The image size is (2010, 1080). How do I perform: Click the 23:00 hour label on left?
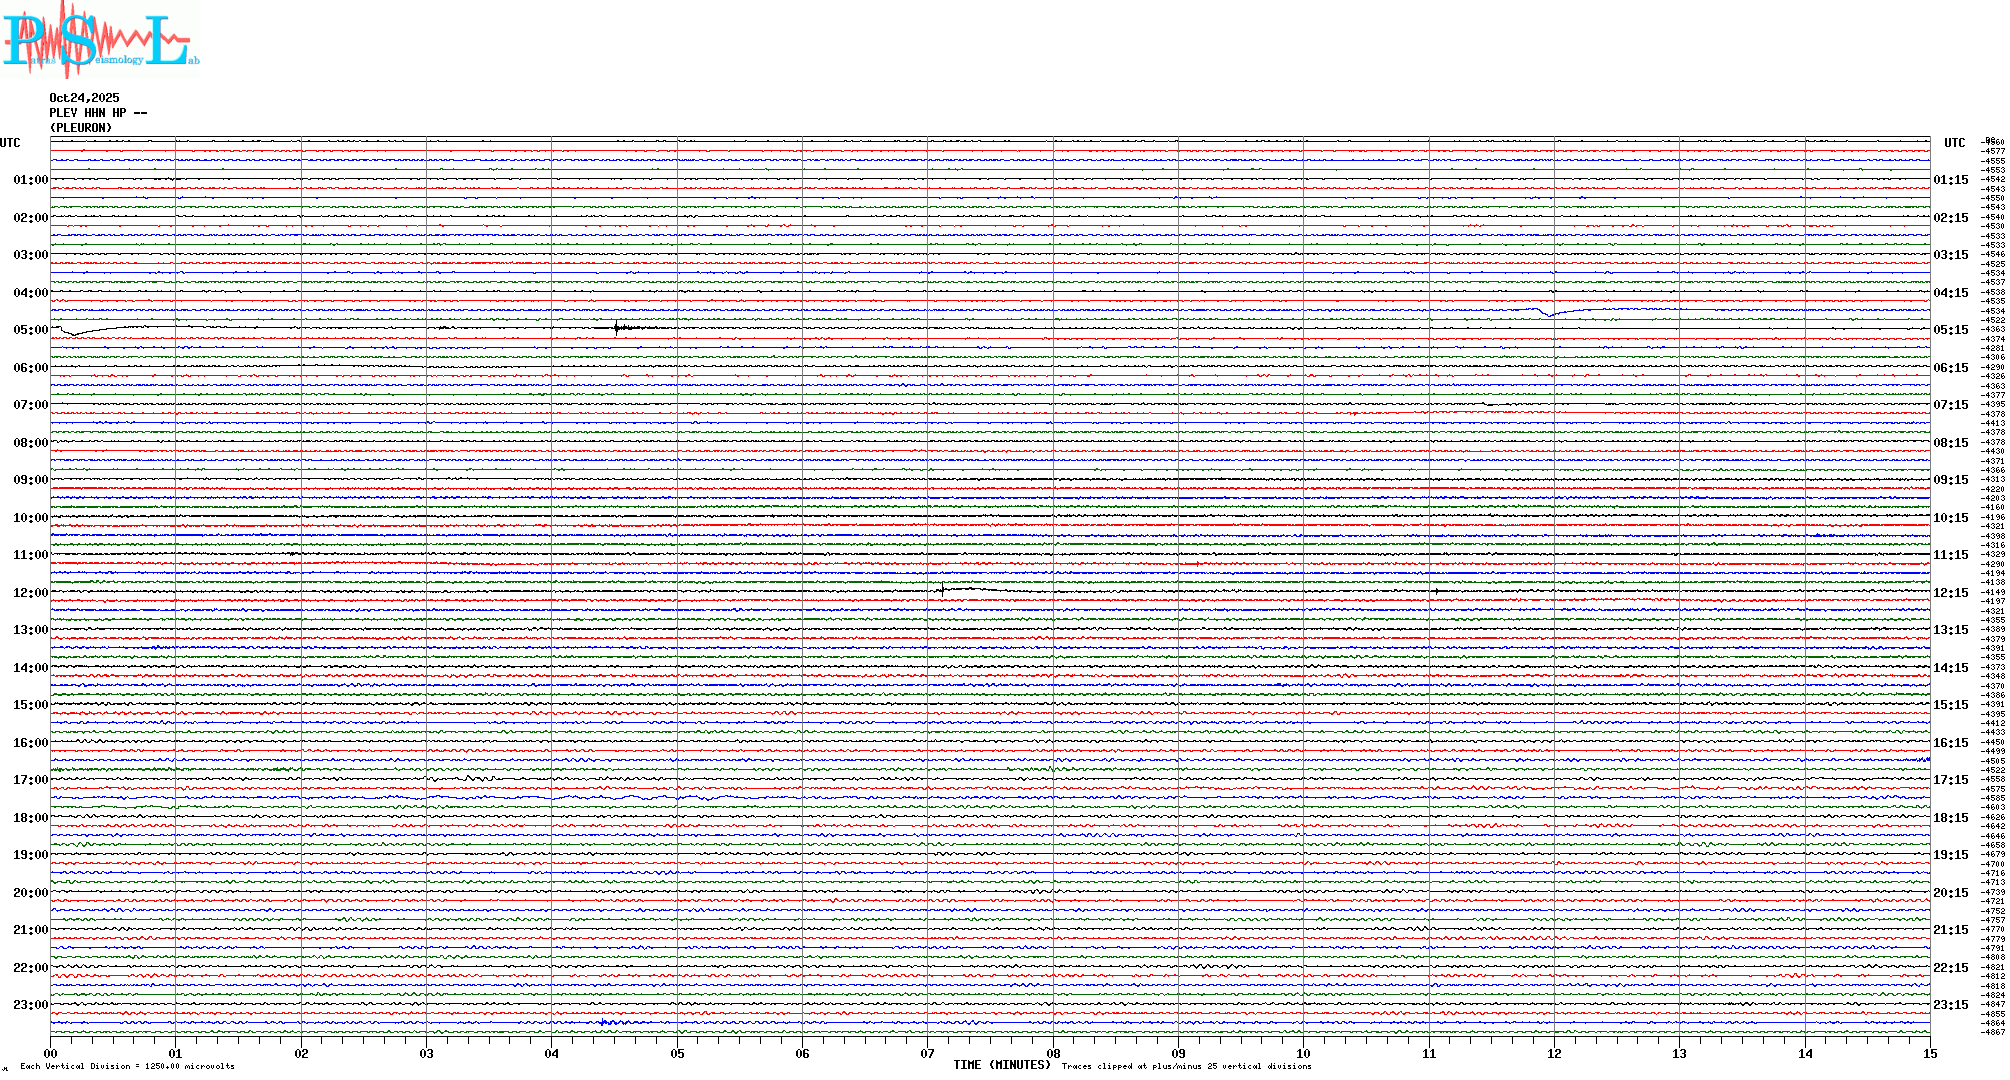[30, 1005]
